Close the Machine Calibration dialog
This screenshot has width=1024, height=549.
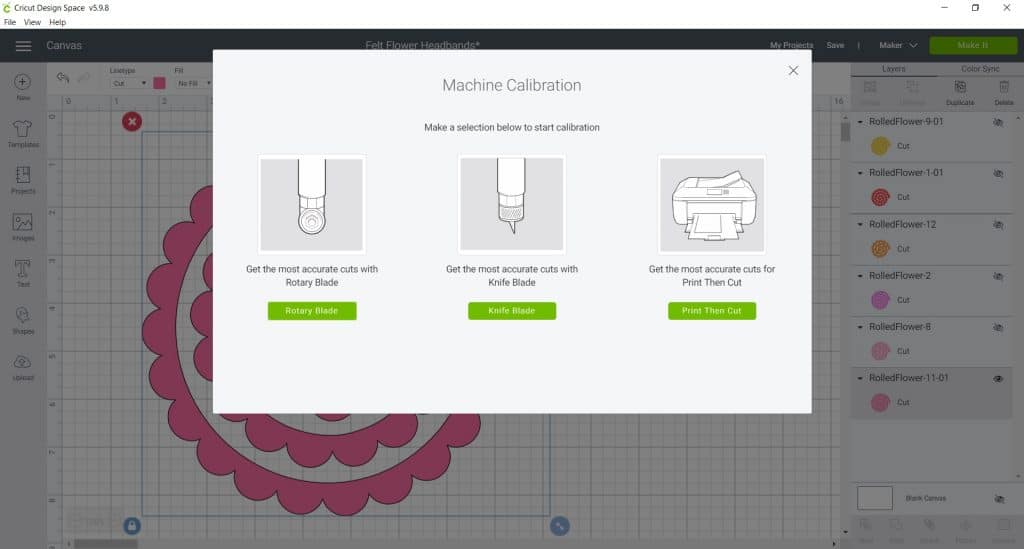793,71
